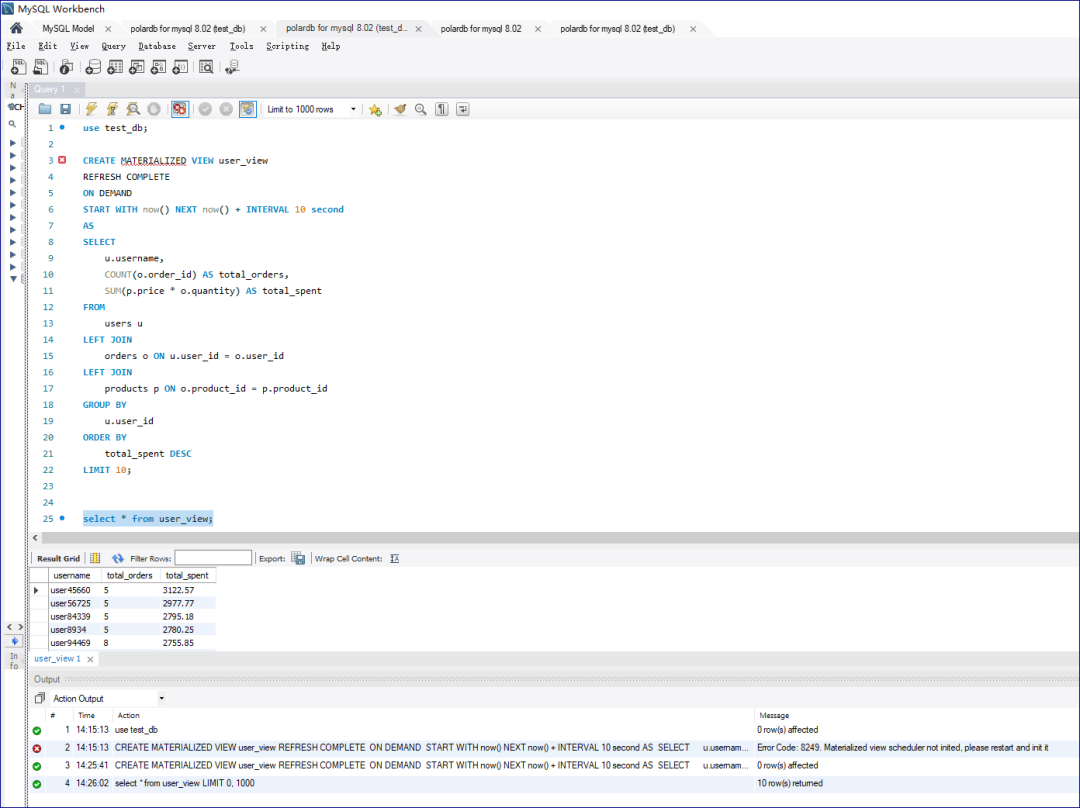Click the Filter Rows input field
Screen dimensions: 1080x808
coord(215,558)
